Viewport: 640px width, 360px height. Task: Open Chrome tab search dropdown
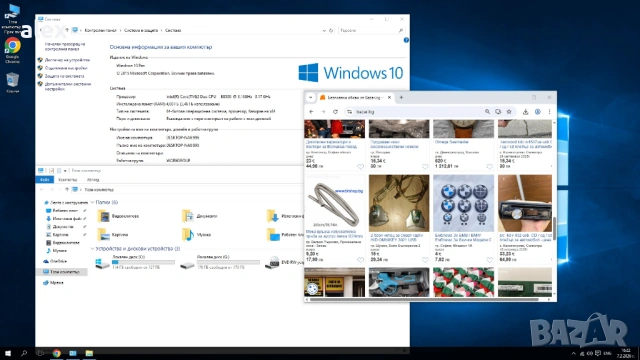coord(311,98)
